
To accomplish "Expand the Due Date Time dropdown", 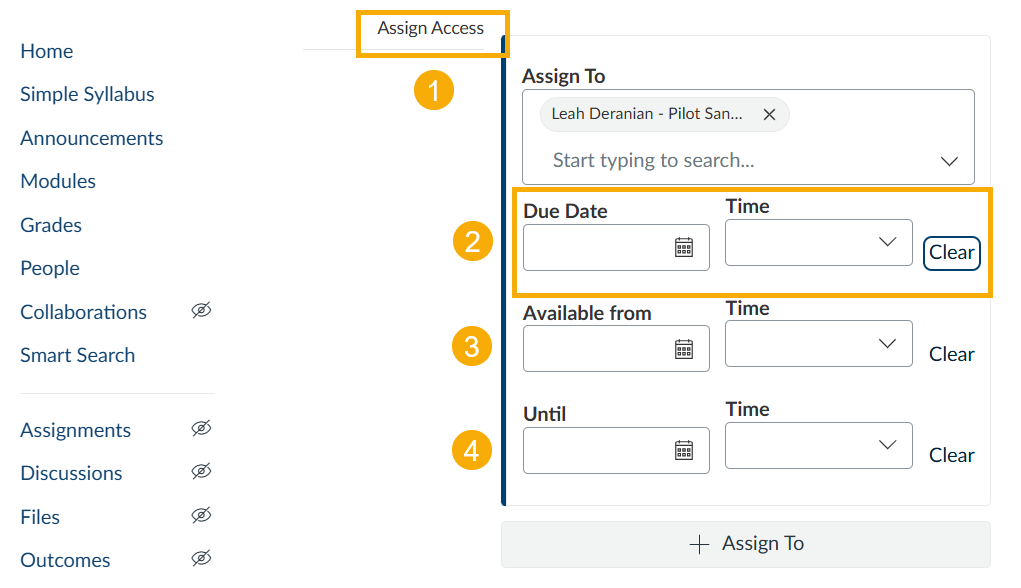I will point(818,242).
